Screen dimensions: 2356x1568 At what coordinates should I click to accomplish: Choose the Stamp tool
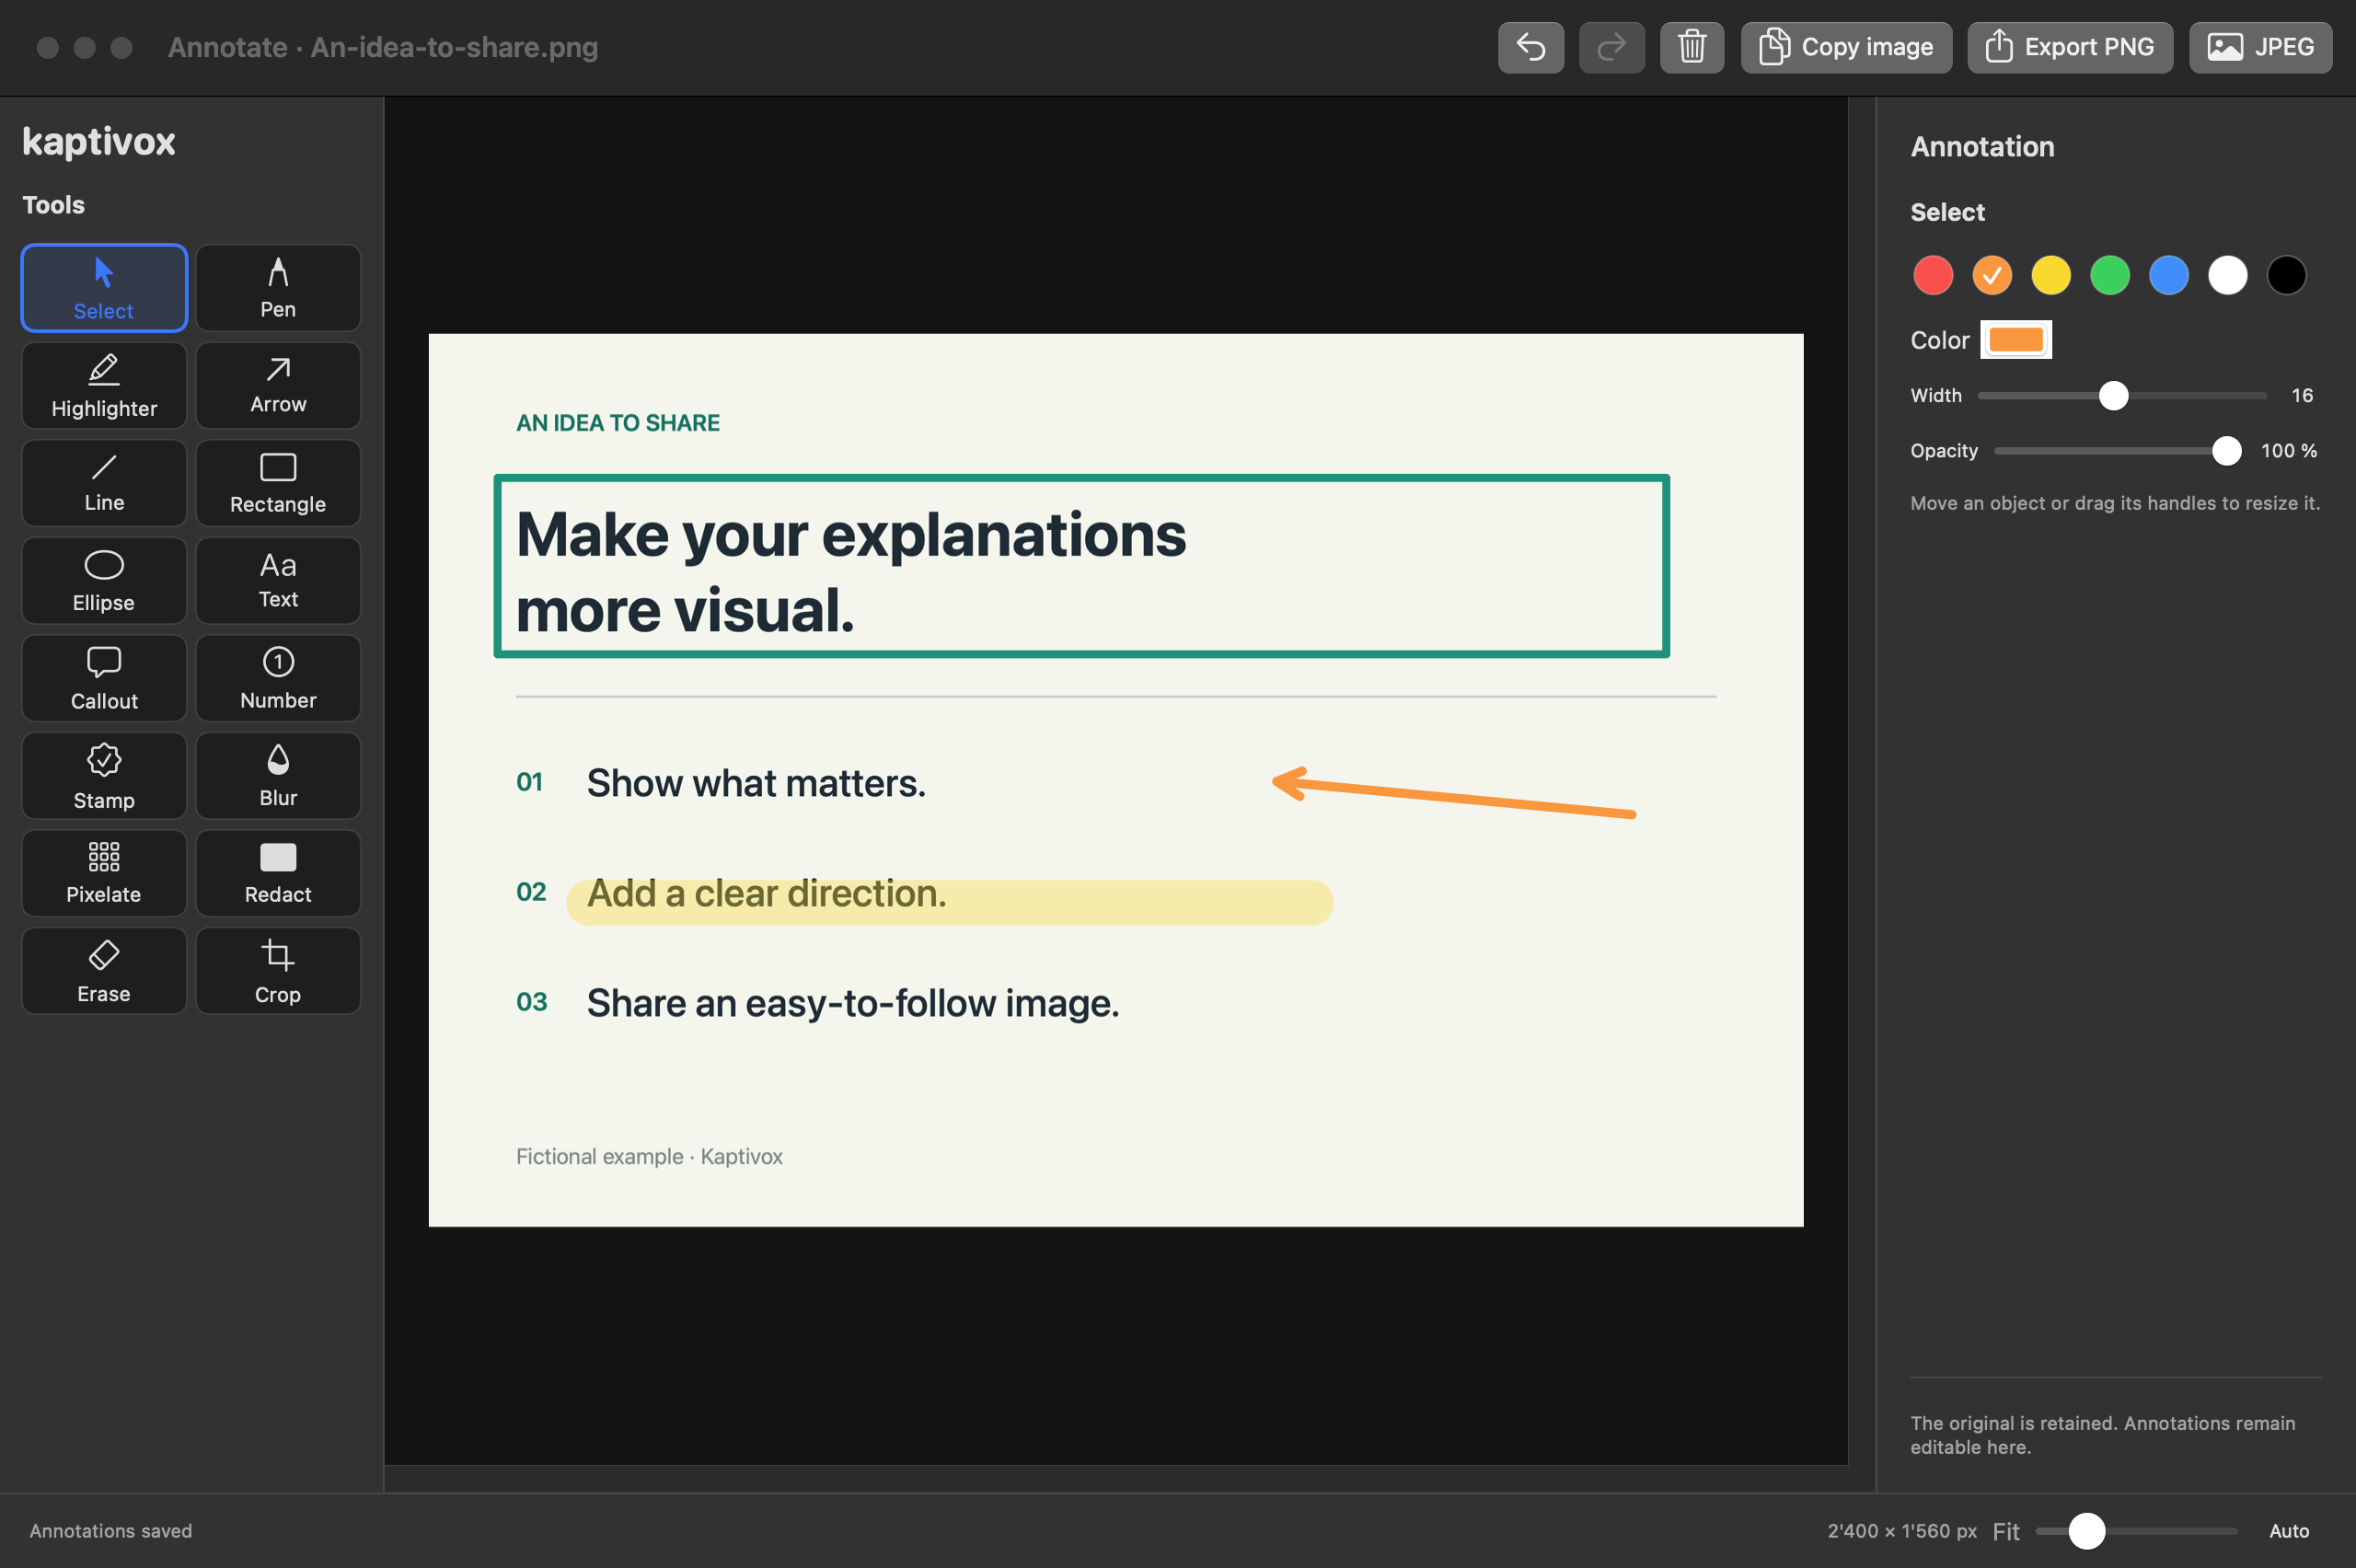tap(104, 776)
